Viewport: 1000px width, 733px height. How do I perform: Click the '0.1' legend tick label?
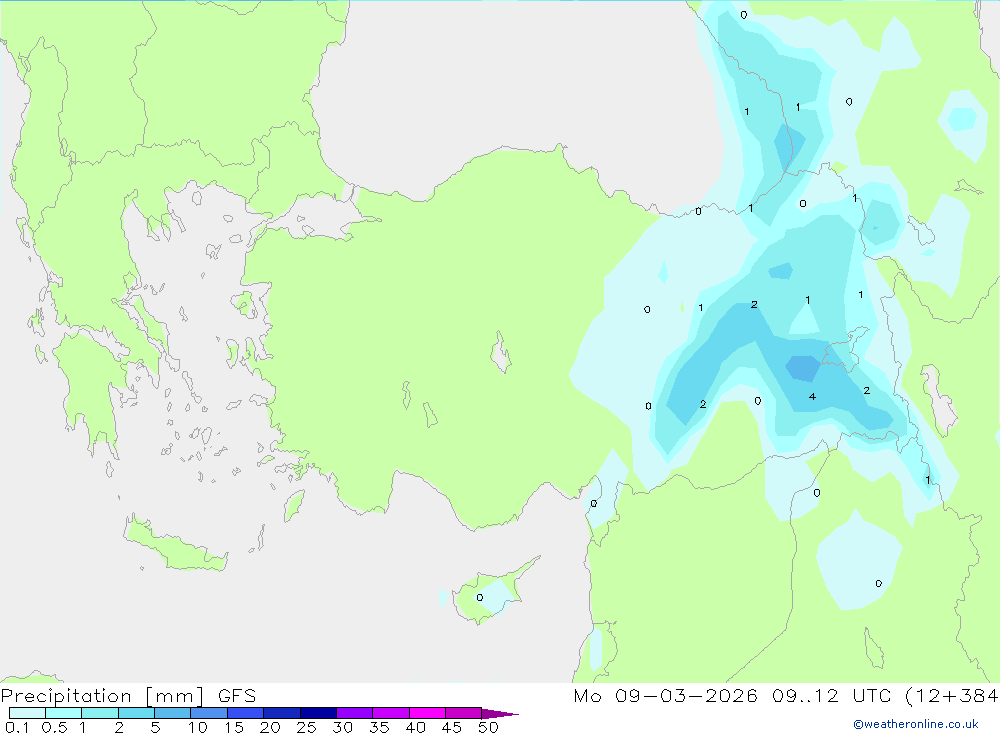(x=17, y=727)
